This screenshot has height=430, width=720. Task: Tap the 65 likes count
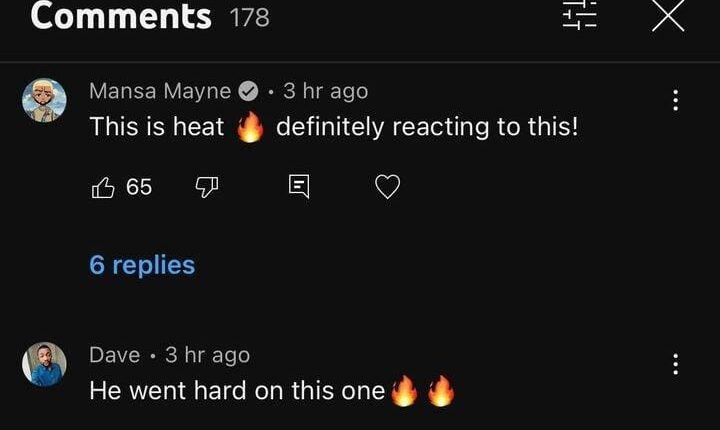click(x=139, y=187)
